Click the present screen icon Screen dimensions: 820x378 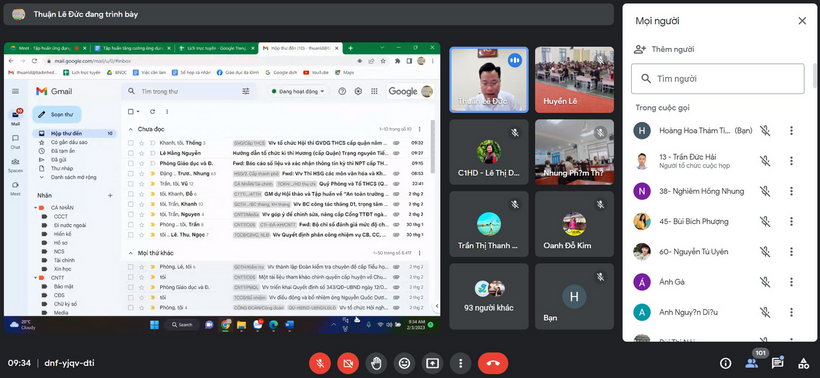pyautogui.click(x=432, y=363)
